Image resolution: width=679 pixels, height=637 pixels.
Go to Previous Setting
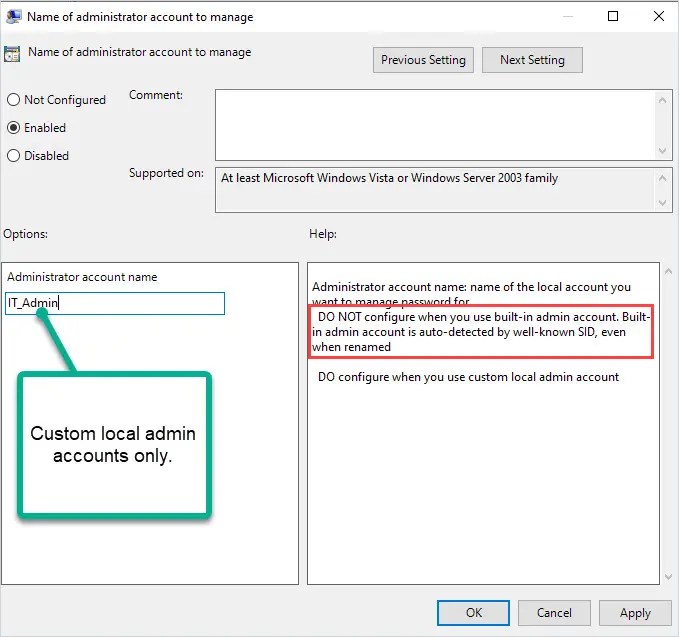[423, 60]
